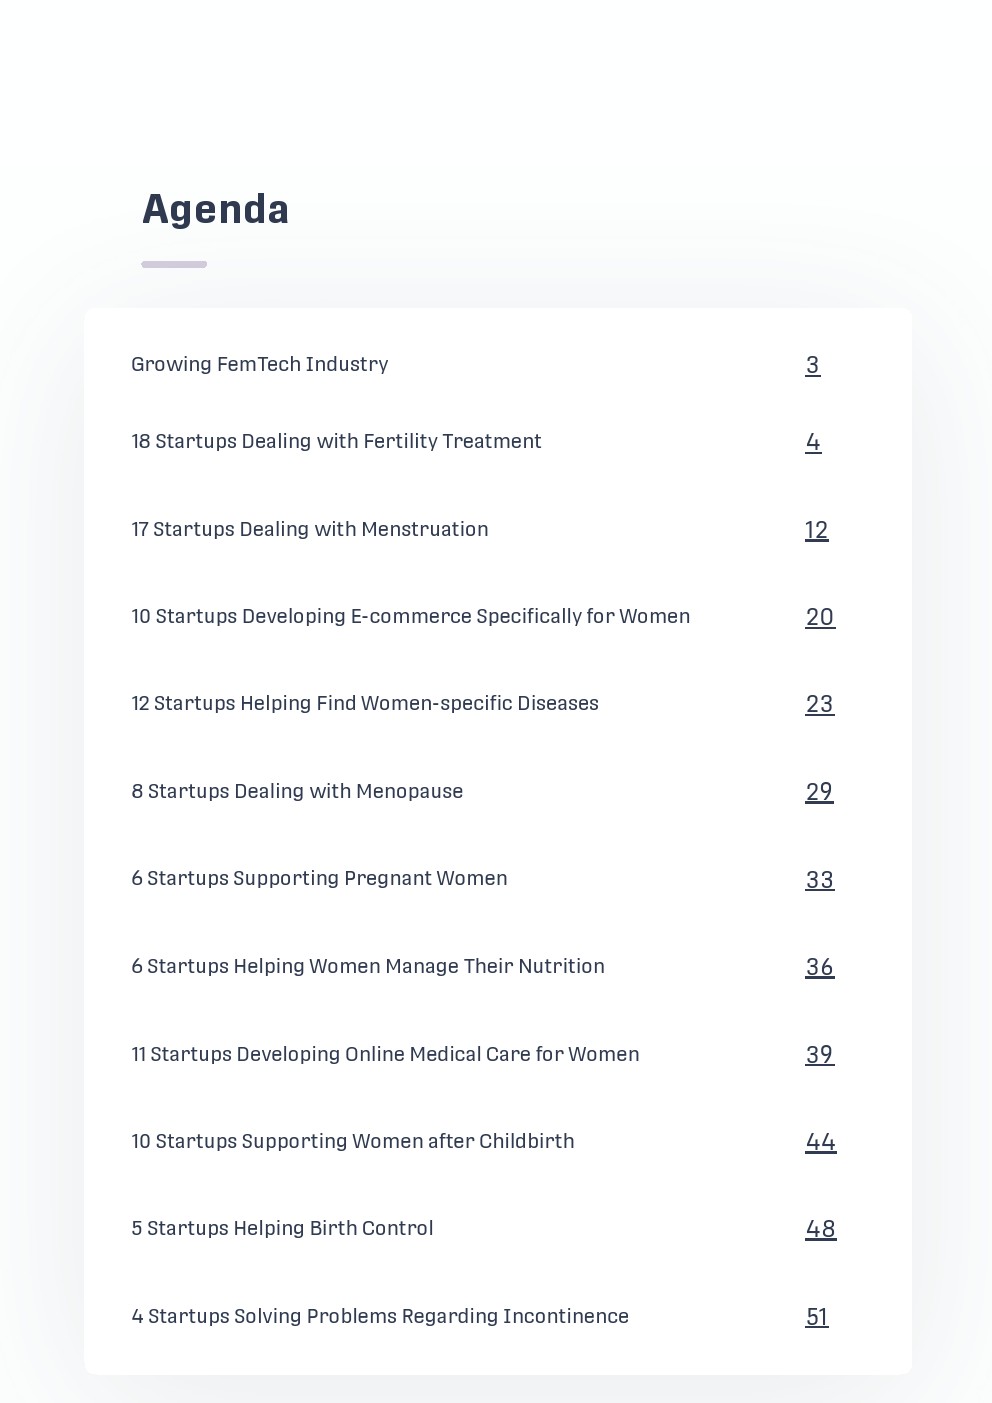Jump to page 12 link for Menstruation
The height and width of the screenshot is (1403, 992).
tap(817, 531)
